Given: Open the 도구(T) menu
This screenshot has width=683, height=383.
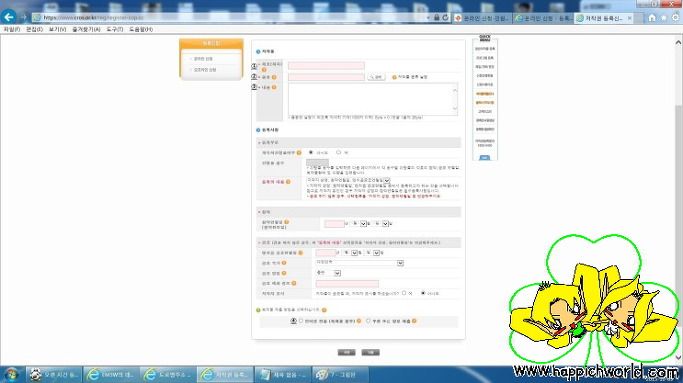Looking at the screenshot, I should pos(115,29).
